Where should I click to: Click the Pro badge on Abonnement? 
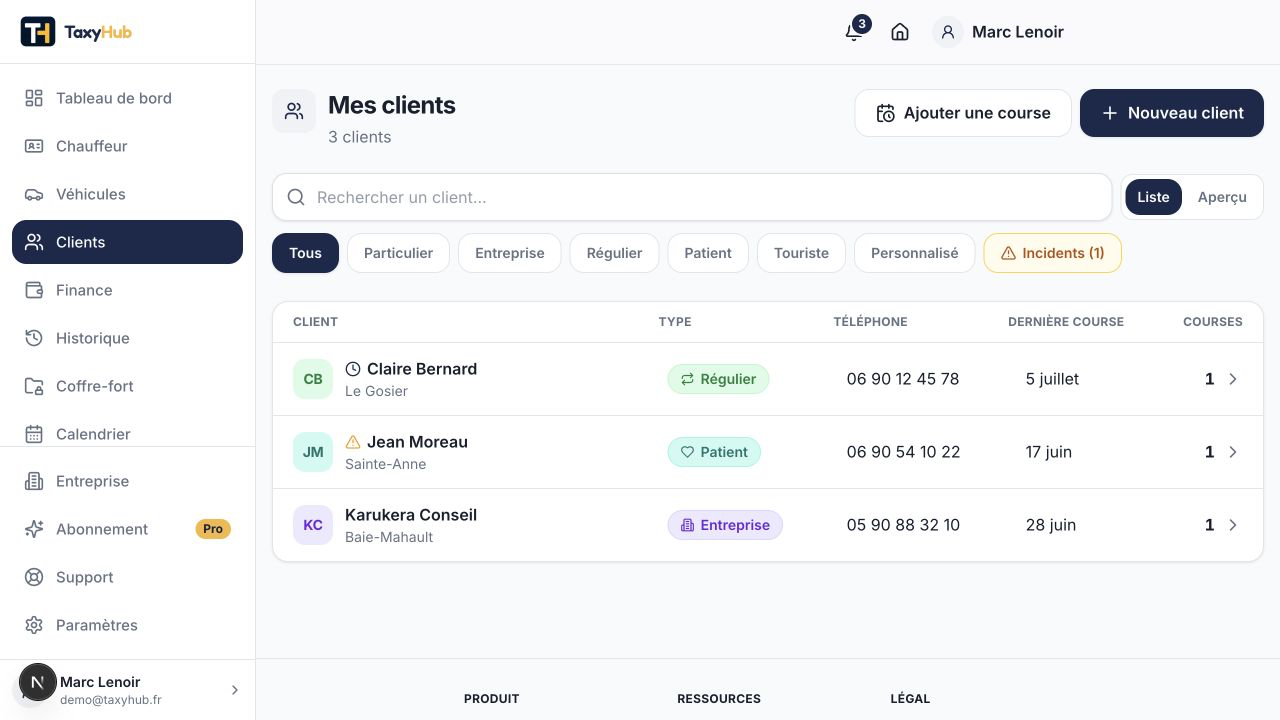213,529
